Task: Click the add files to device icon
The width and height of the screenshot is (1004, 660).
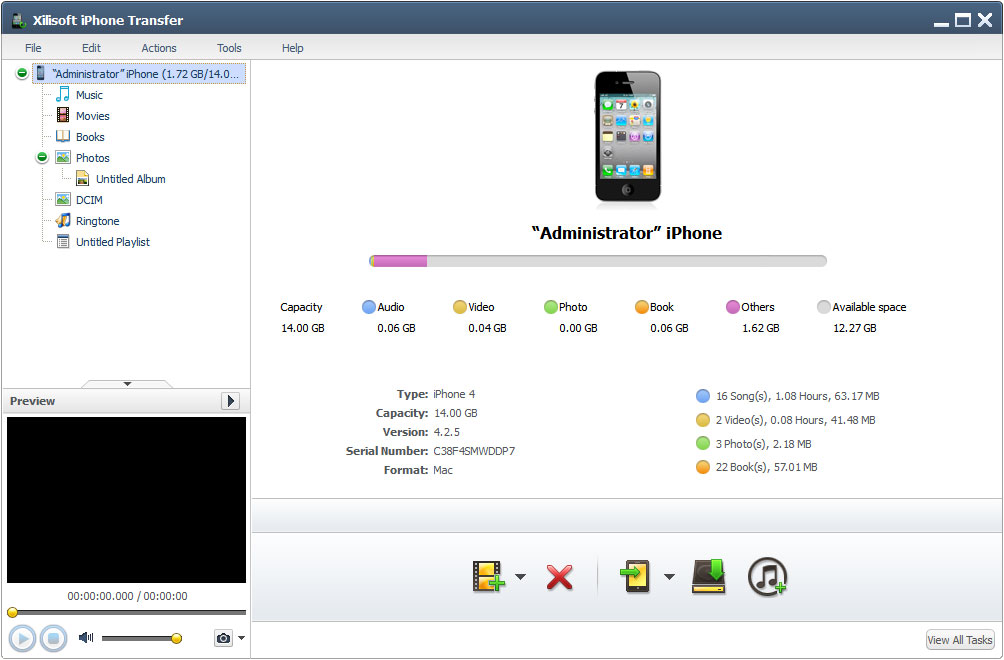Action: coord(489,576)
